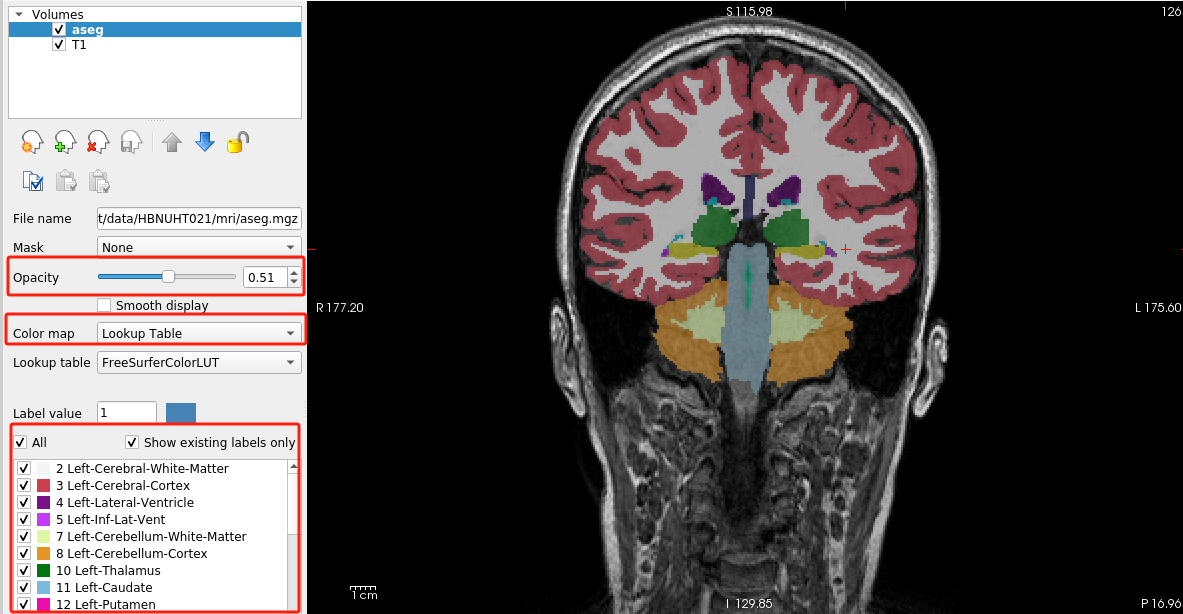This screenshot has width=1183, height=614.
Task: Click the Opacity slider handle
Action: pos(168,277)
